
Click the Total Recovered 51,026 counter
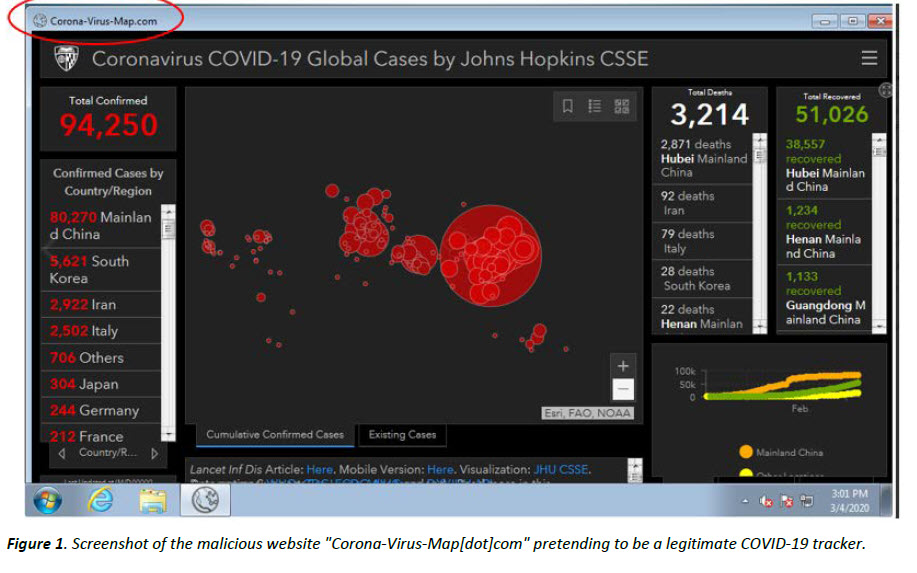click(831, 109)
